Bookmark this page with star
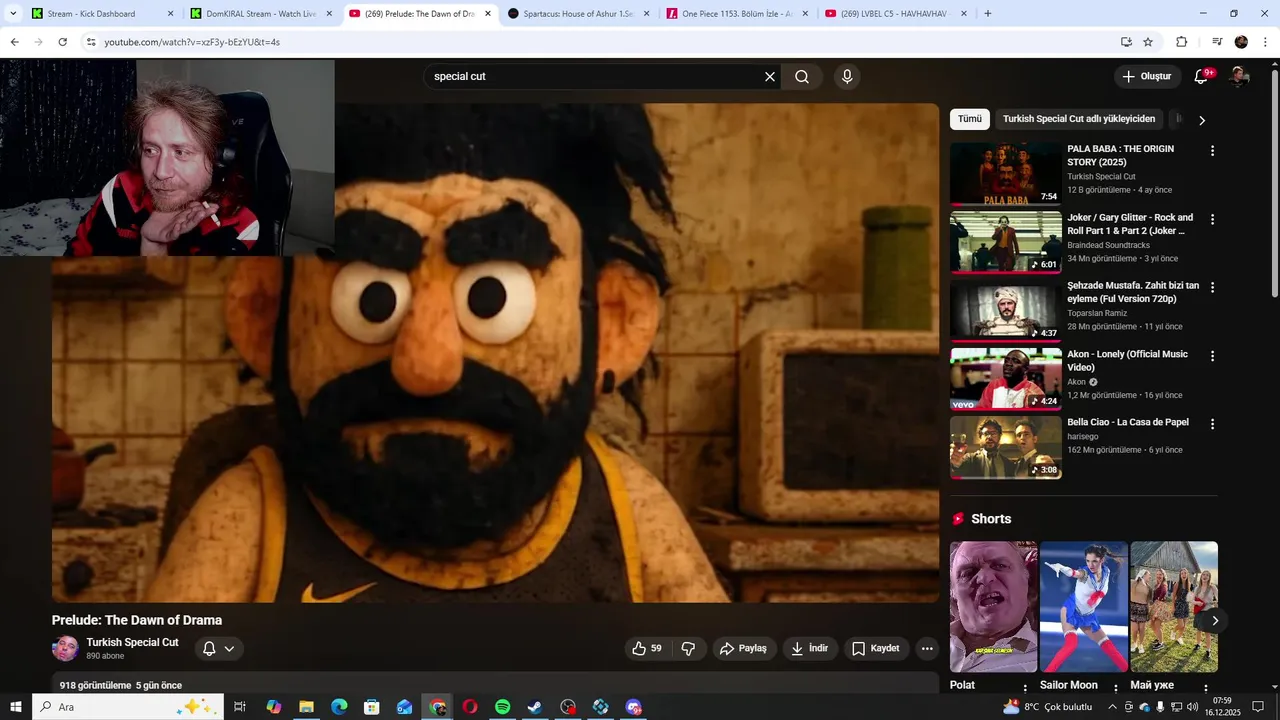 [1148, 42]
